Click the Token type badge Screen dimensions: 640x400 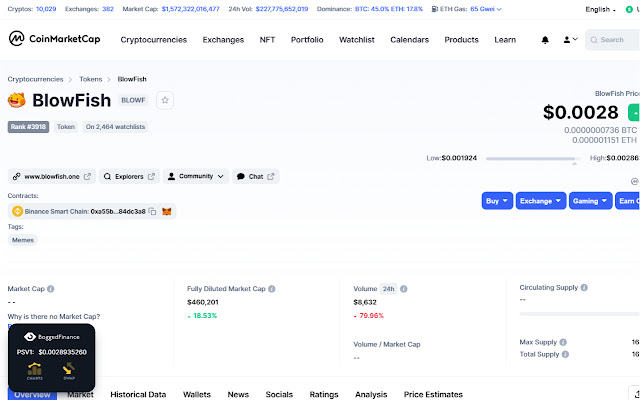66,127
